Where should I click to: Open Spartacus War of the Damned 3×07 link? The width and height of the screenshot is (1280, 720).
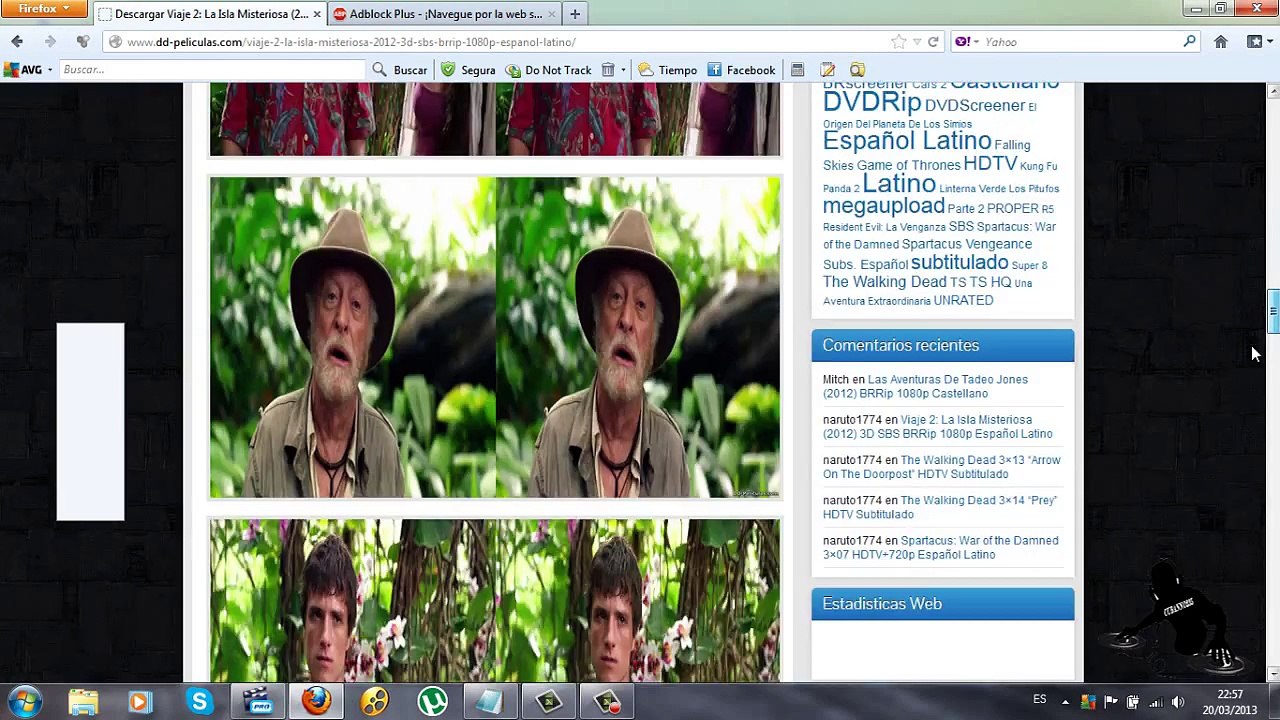pyautogui.click(x=940, y=547)
